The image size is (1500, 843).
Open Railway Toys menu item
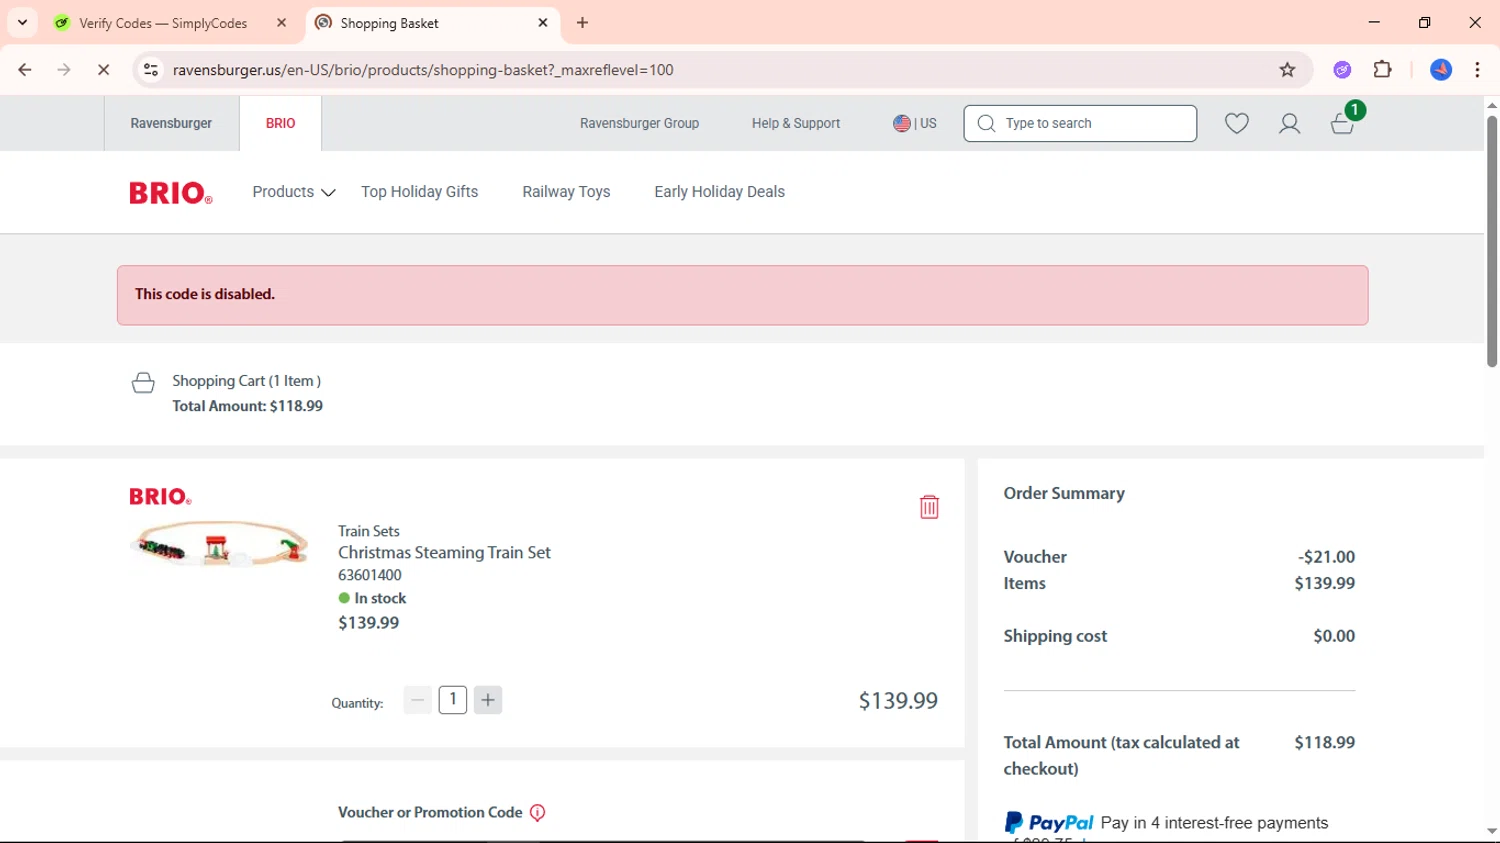pyautogui.click(x=566, y=192)
